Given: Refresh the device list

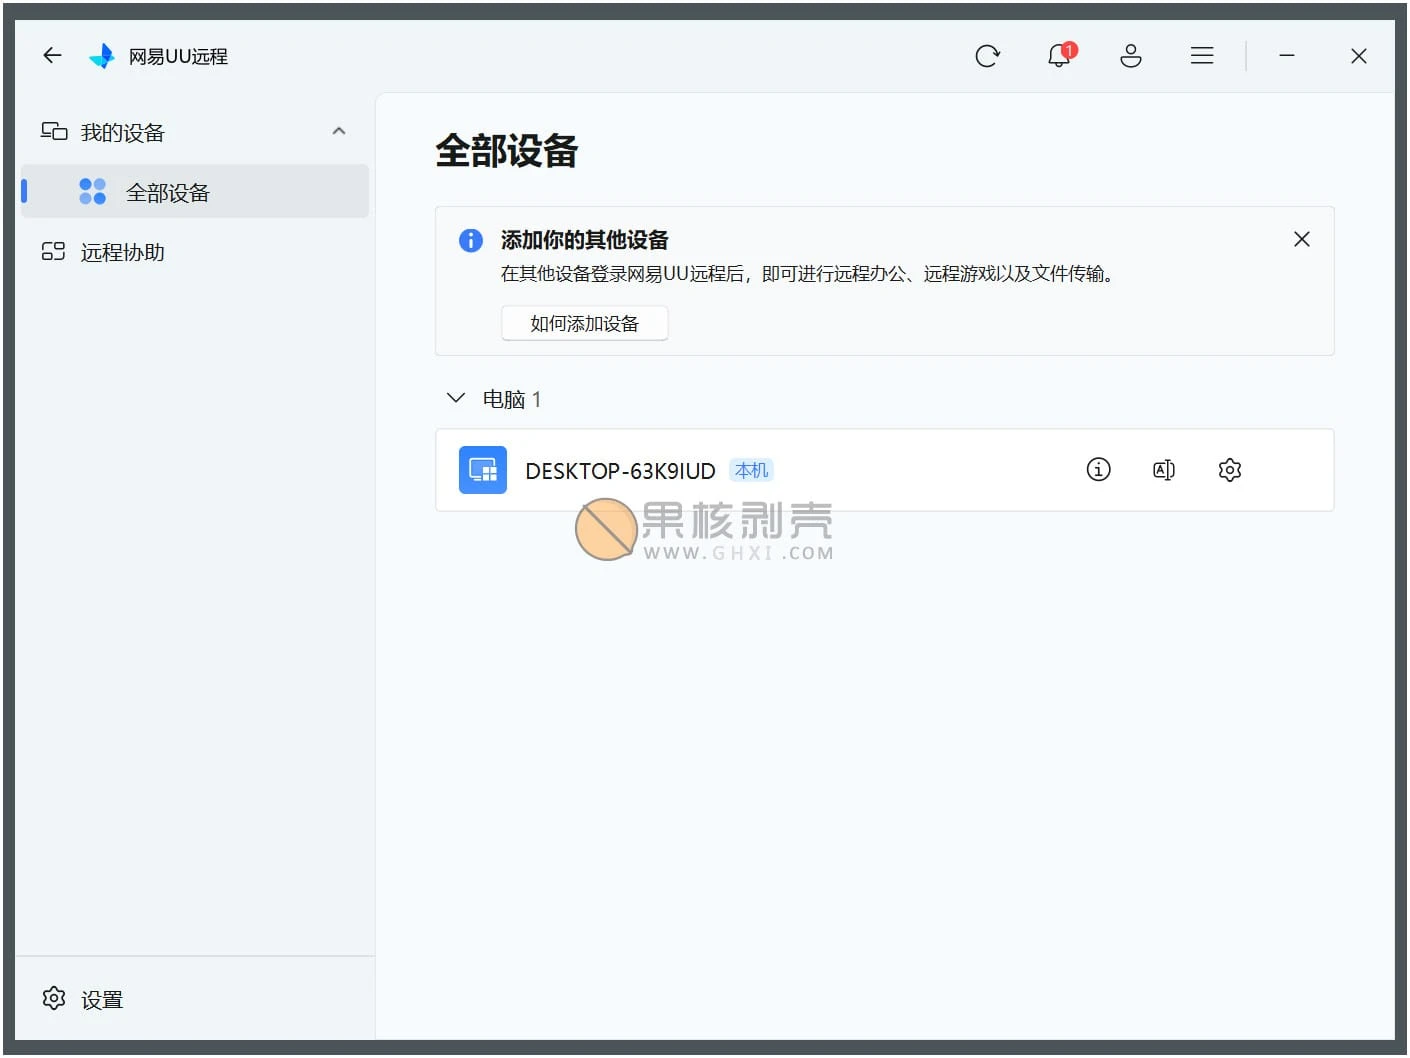Looking at the screenshot, I should coord(988,56).
